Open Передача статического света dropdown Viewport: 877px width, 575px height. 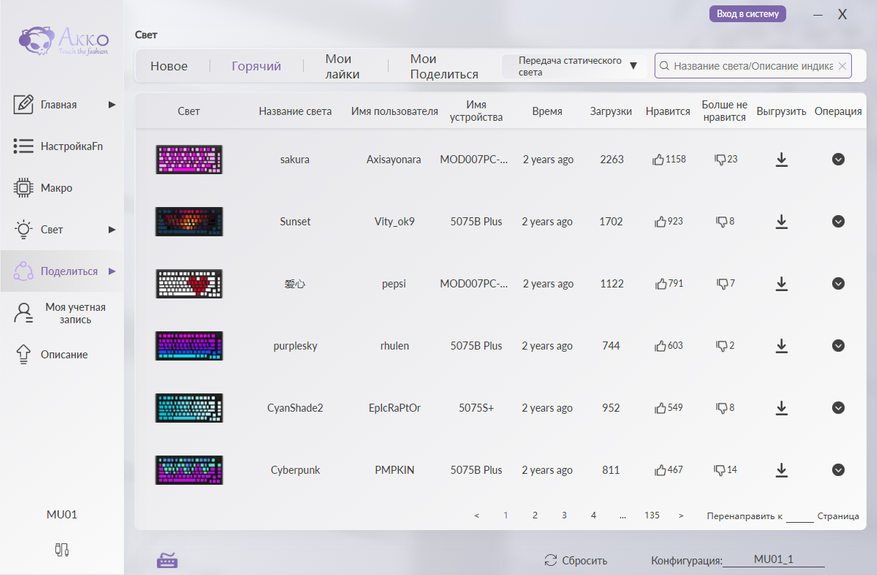coord(575,66)
